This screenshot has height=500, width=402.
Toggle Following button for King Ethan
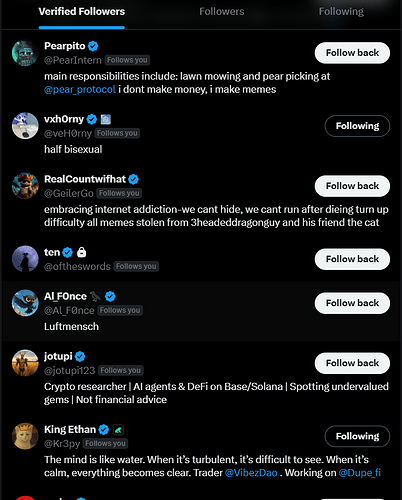pos(357,436)
